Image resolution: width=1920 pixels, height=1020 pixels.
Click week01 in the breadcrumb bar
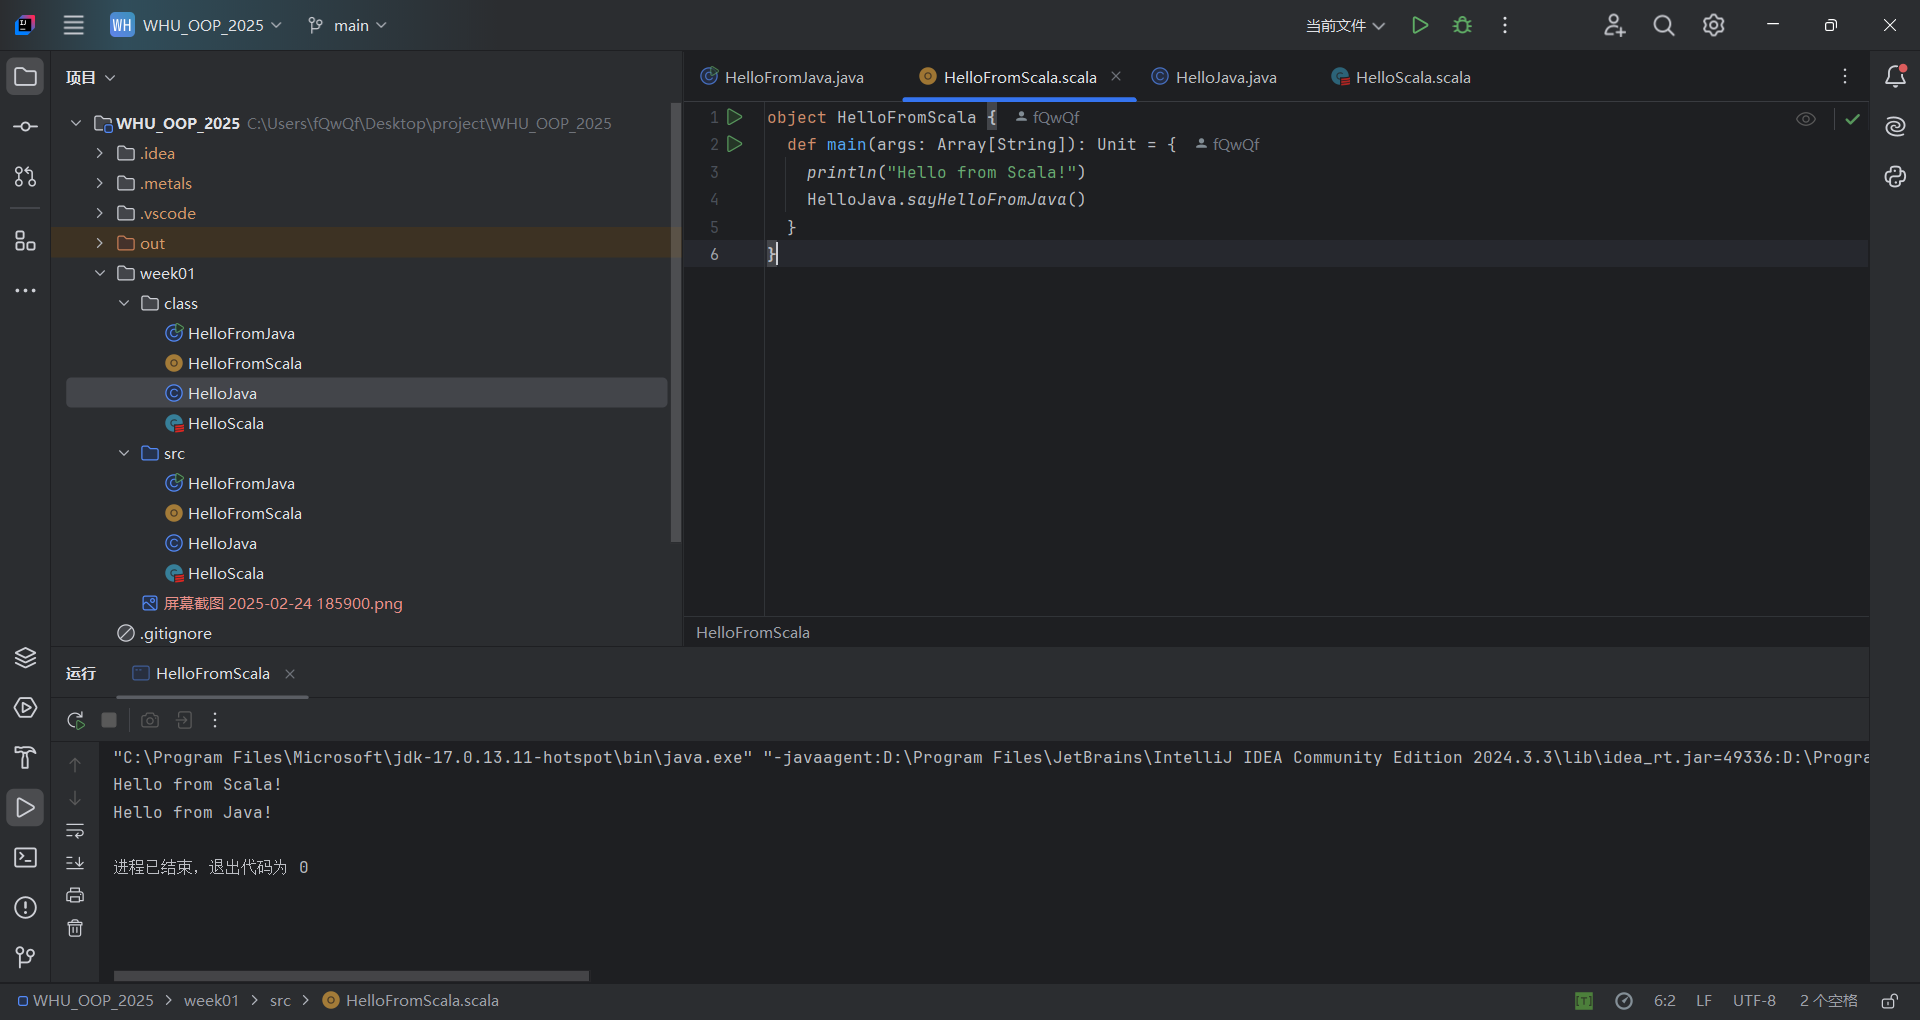pyautogui.click(x=211, y=1001)
